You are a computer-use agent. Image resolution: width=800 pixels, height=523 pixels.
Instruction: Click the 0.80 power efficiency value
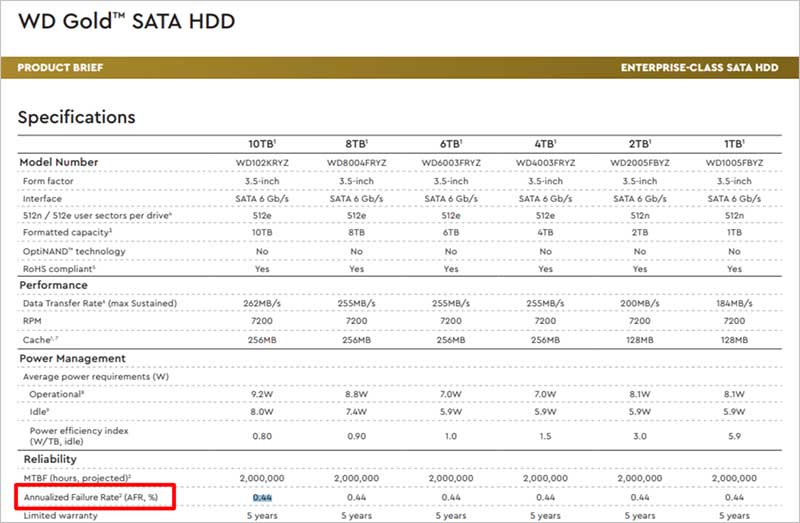click(x=262, y=436)
